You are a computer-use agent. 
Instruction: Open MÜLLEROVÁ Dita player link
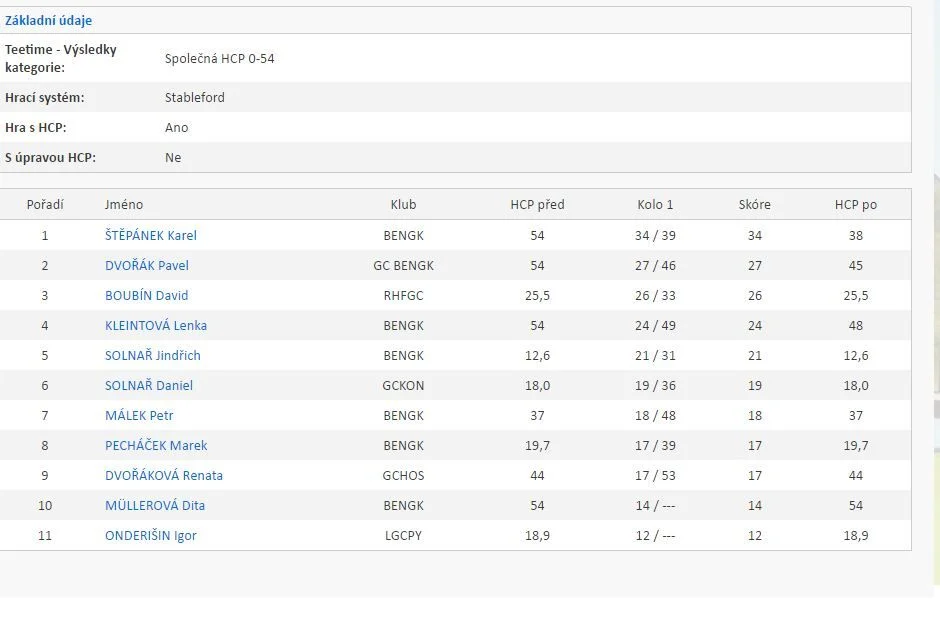coord(155,505)
